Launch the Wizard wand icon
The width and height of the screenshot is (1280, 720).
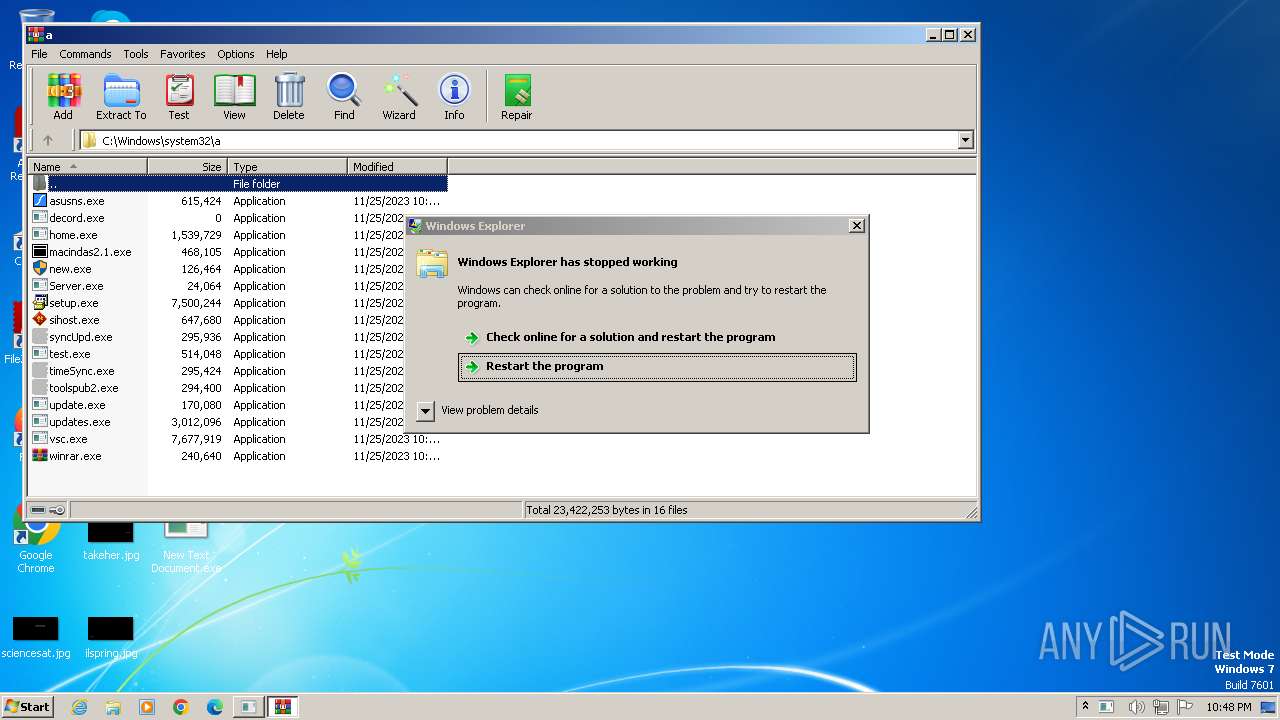[399, 97]
